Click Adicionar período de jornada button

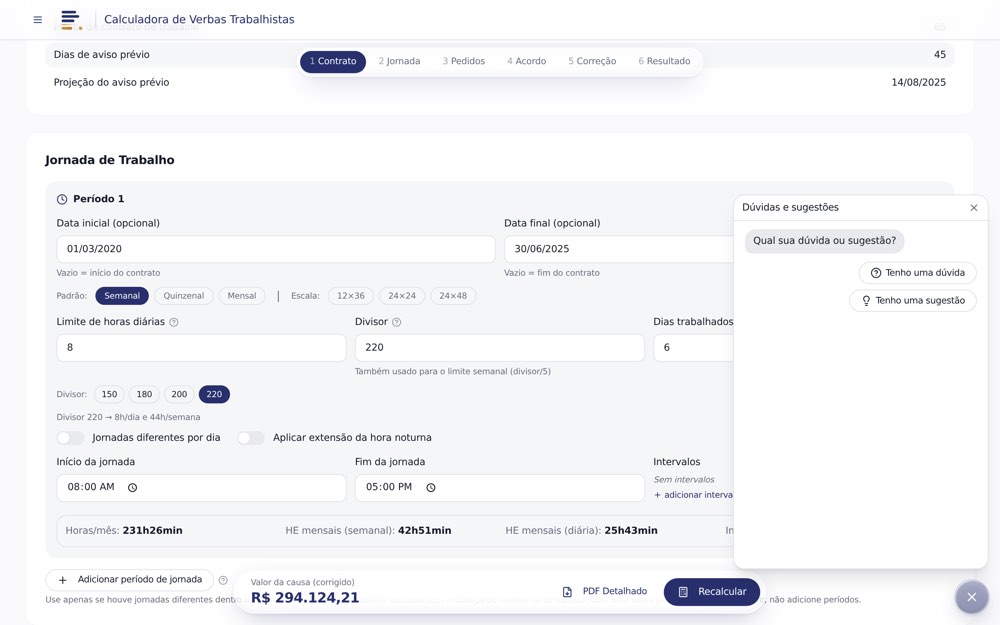(129, 580)
